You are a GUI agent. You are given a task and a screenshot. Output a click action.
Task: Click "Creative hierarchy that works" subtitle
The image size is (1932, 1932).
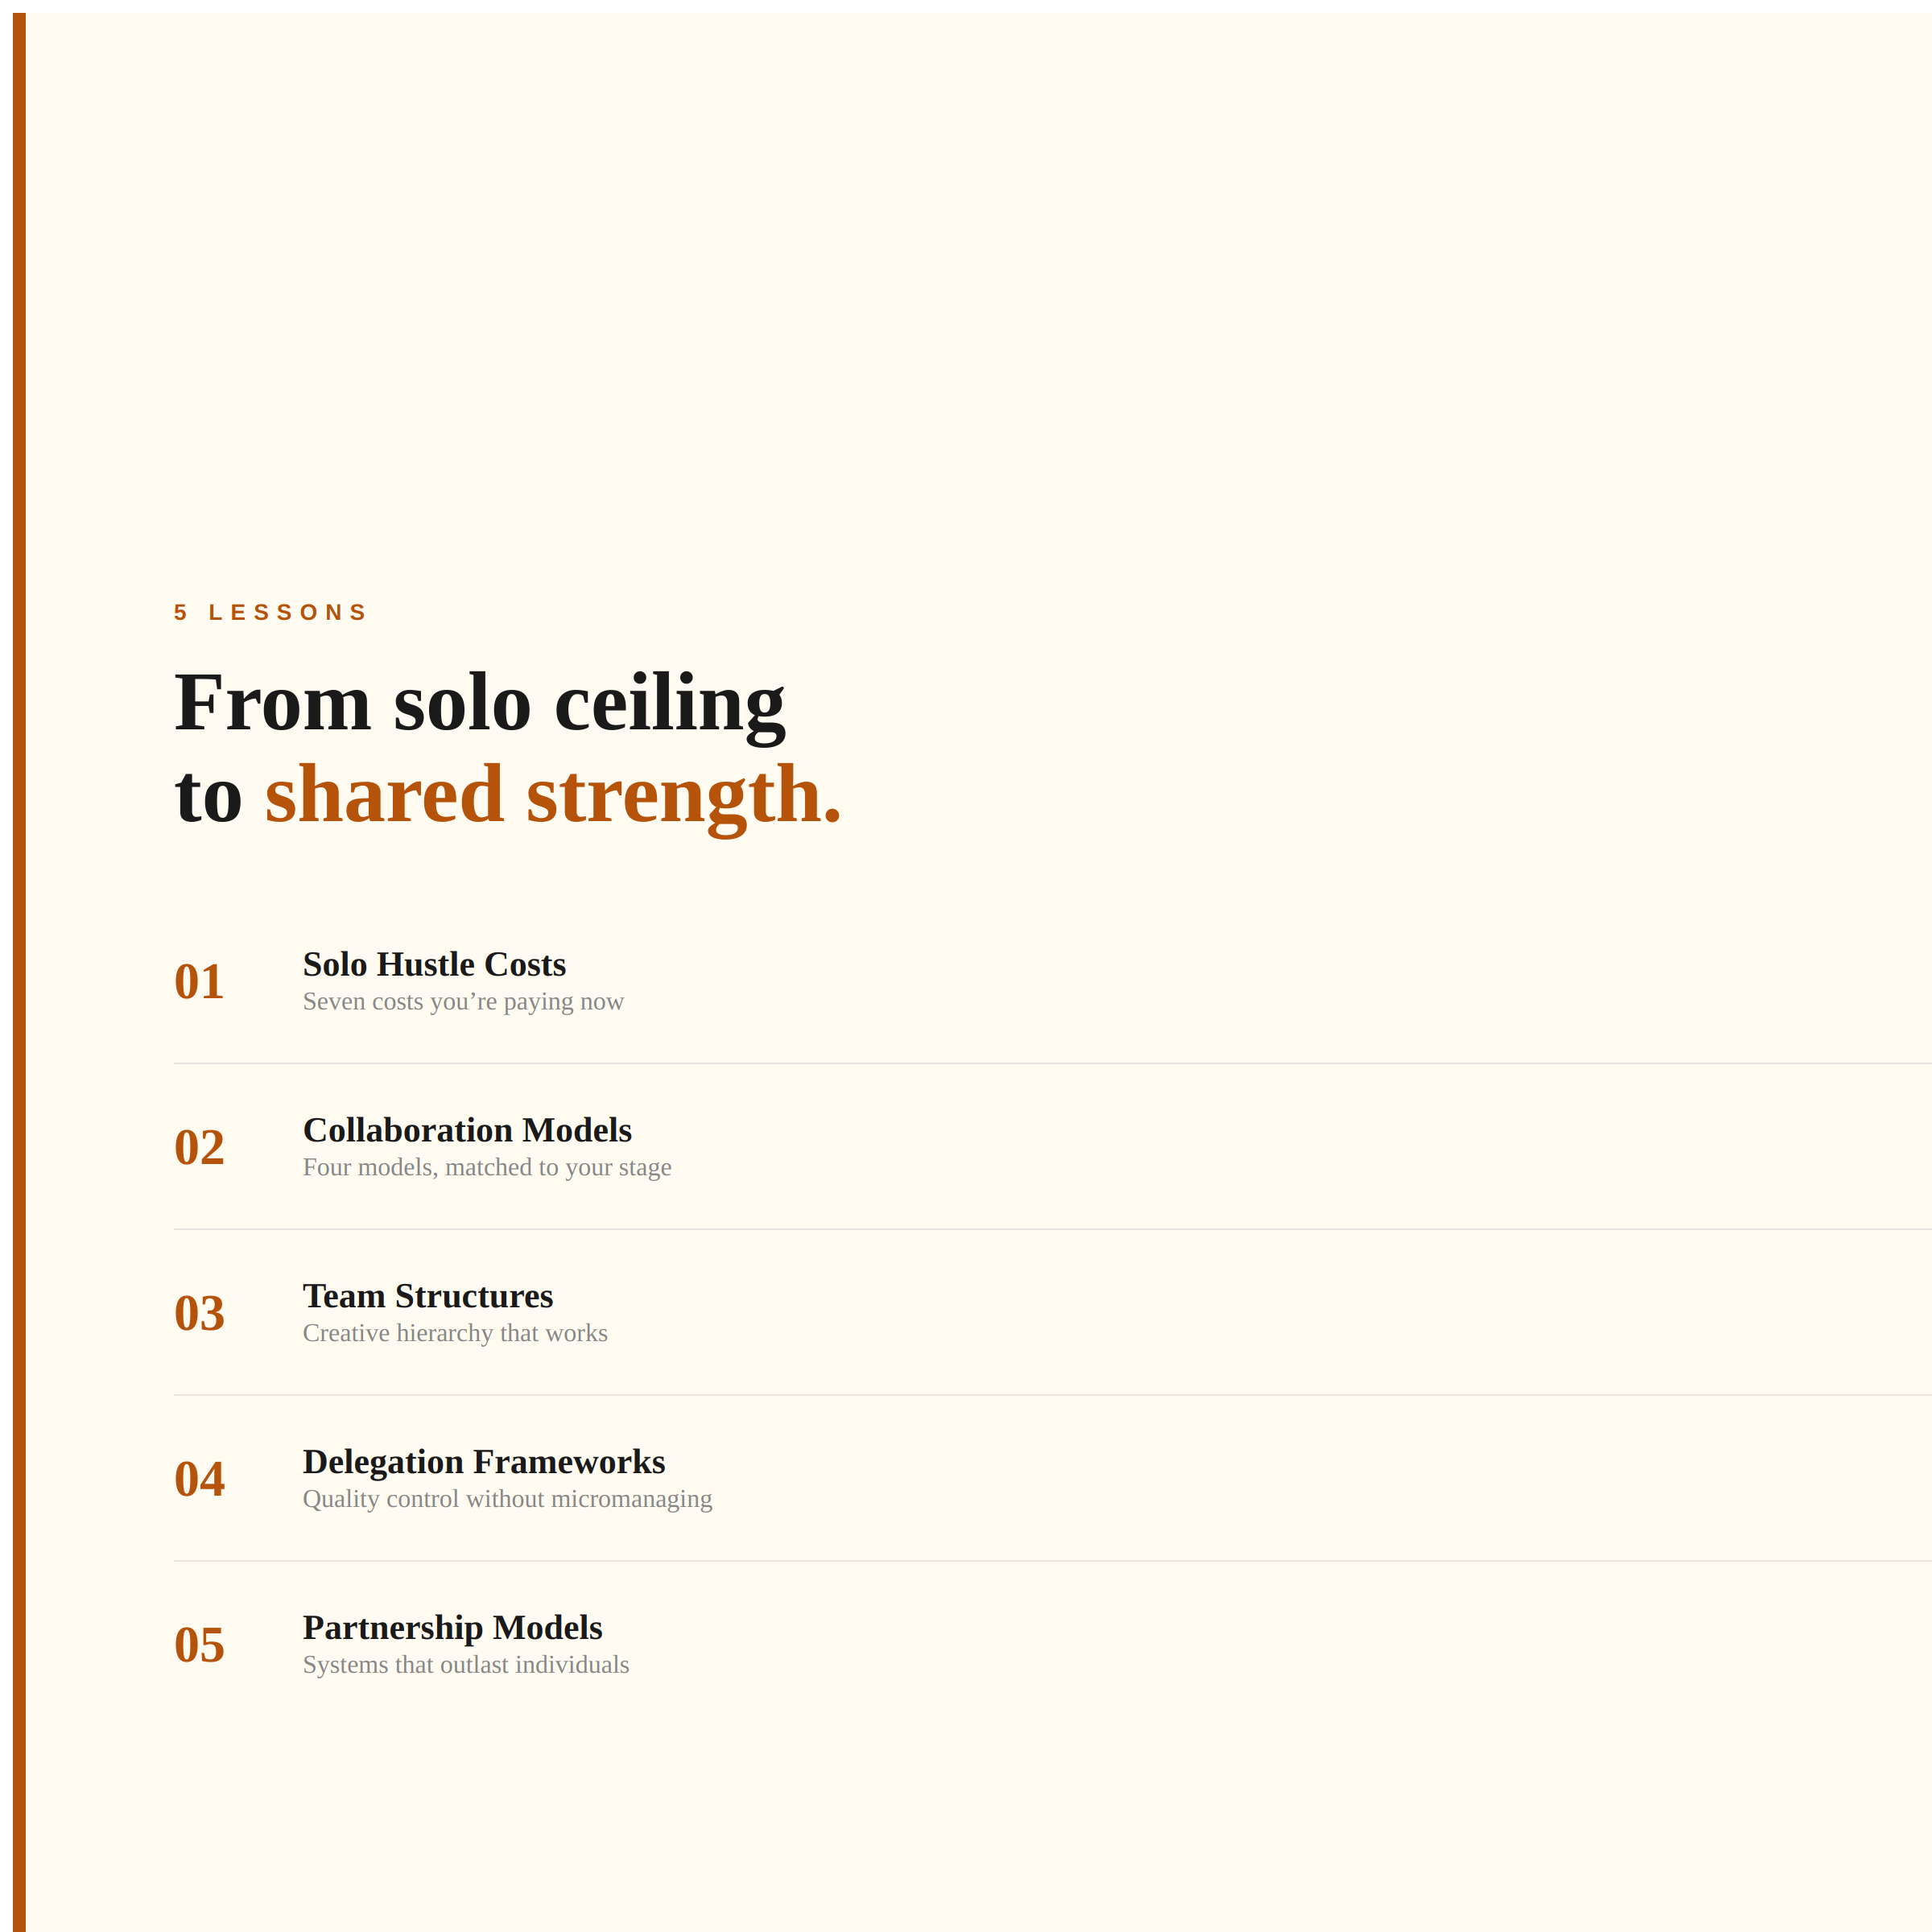pos(455,1334)
